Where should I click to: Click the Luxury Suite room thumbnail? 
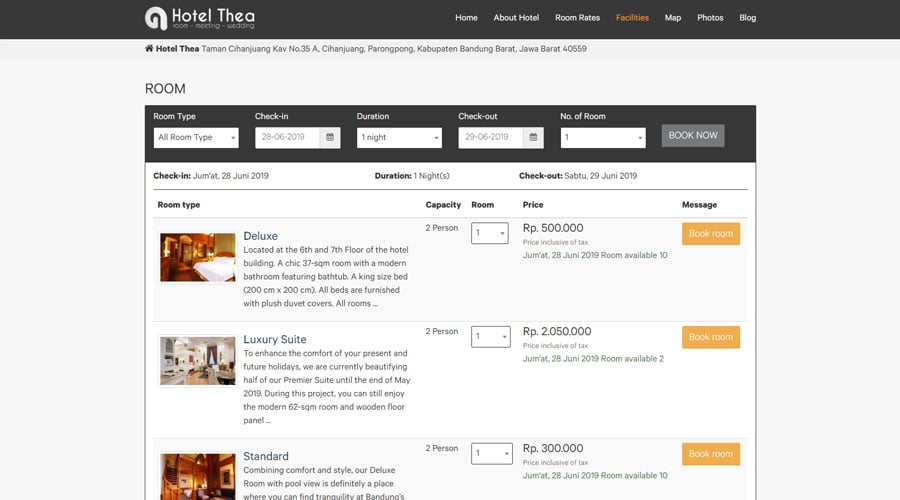pyautogui.click(x=197, y=360)
